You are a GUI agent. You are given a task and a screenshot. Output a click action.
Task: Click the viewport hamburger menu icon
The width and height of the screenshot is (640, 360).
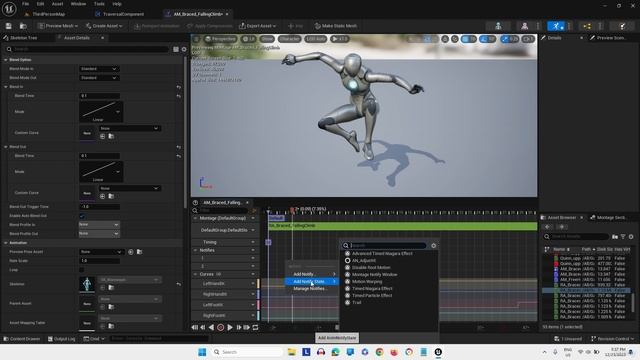pos(196,39)
